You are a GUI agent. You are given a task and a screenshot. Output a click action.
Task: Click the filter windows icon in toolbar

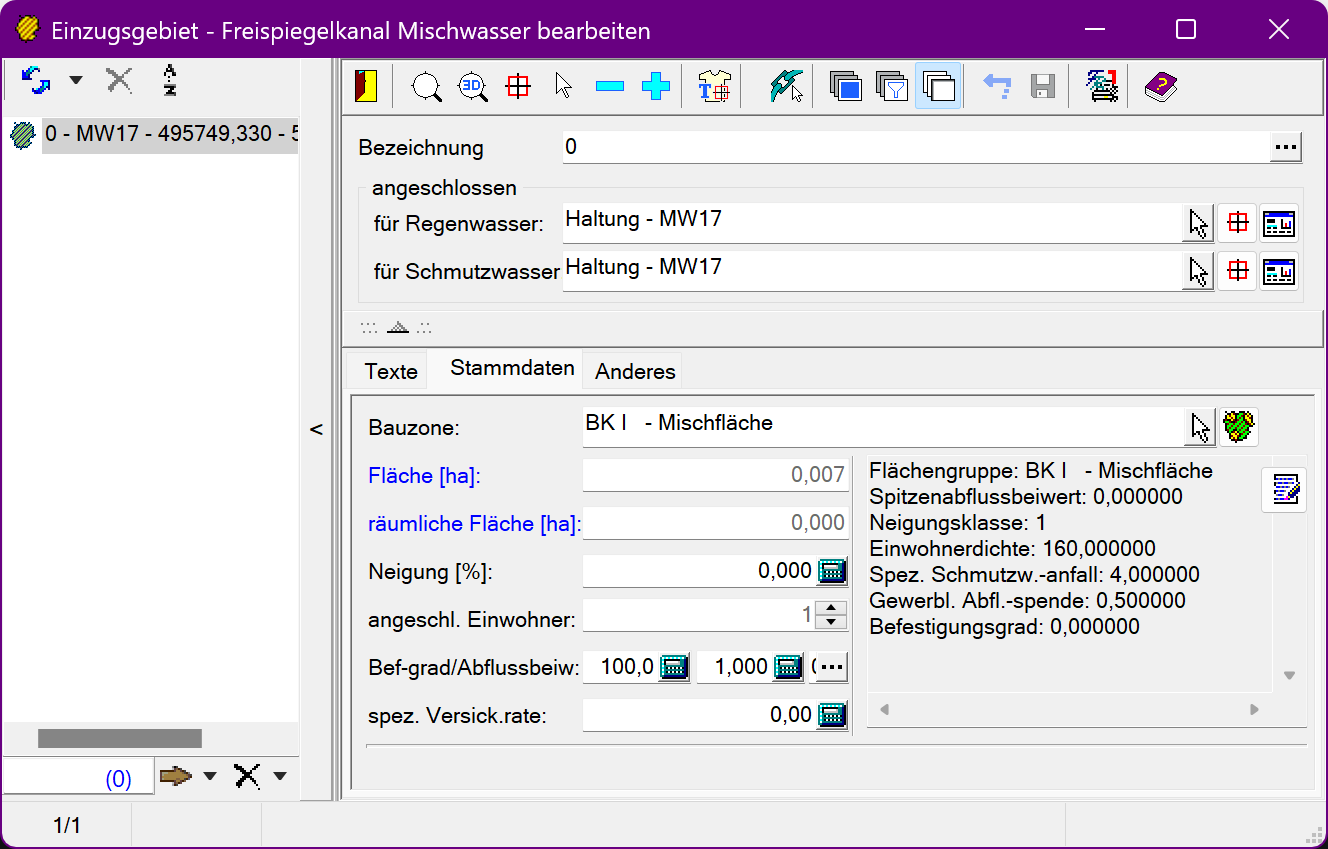pyautogui.click(x=891, y=87)
